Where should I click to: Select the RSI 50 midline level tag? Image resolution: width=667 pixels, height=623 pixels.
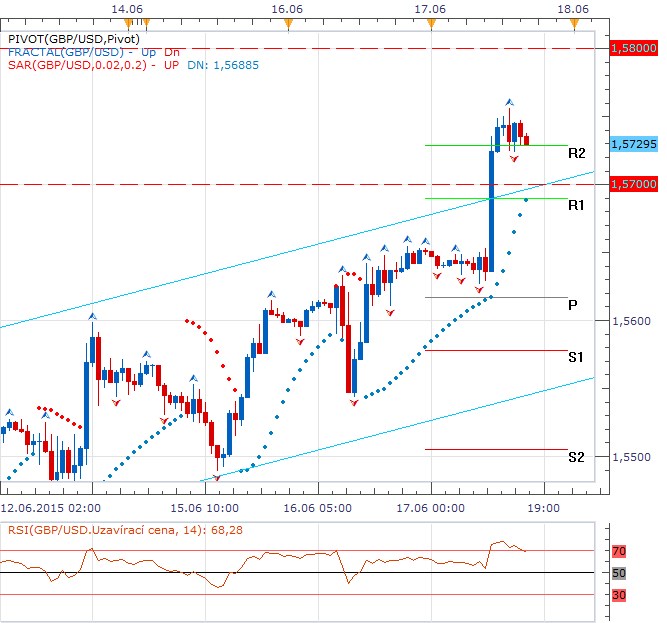[x=619, y=572]
